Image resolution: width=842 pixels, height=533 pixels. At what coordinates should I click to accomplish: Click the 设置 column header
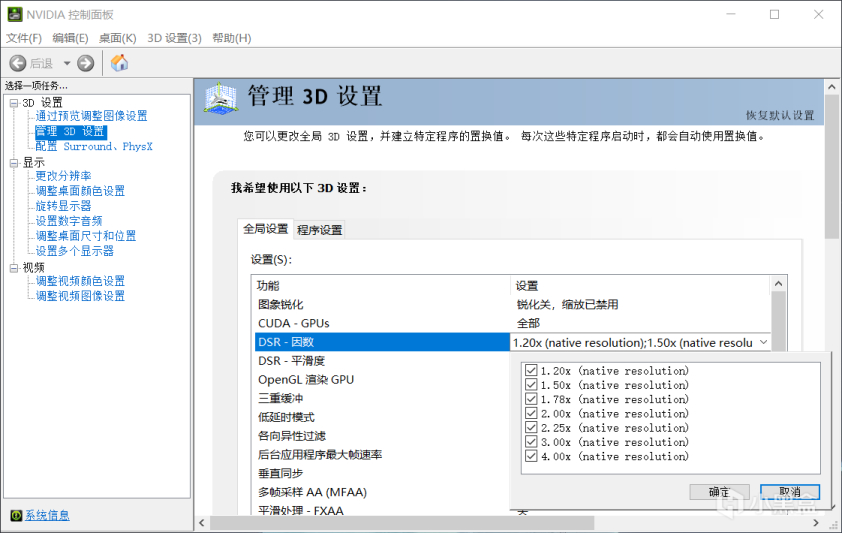point(641,286)
